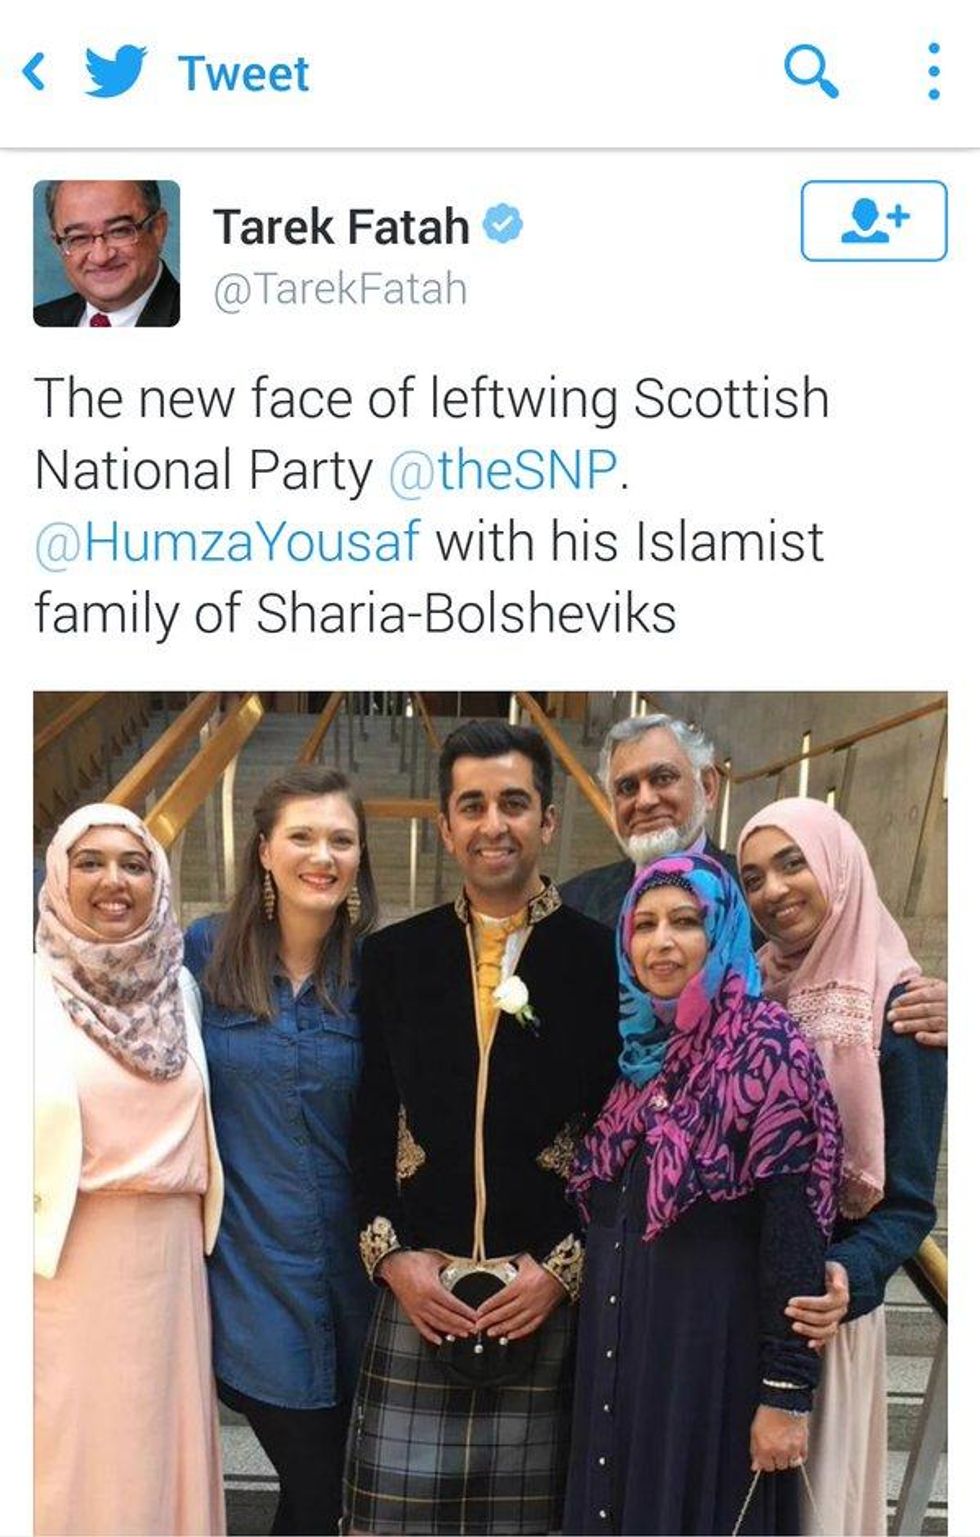The width and height of the screenshot is (980, 1537).
Task: Click the Twitter bird logo
Action: [x=117, y=73]
